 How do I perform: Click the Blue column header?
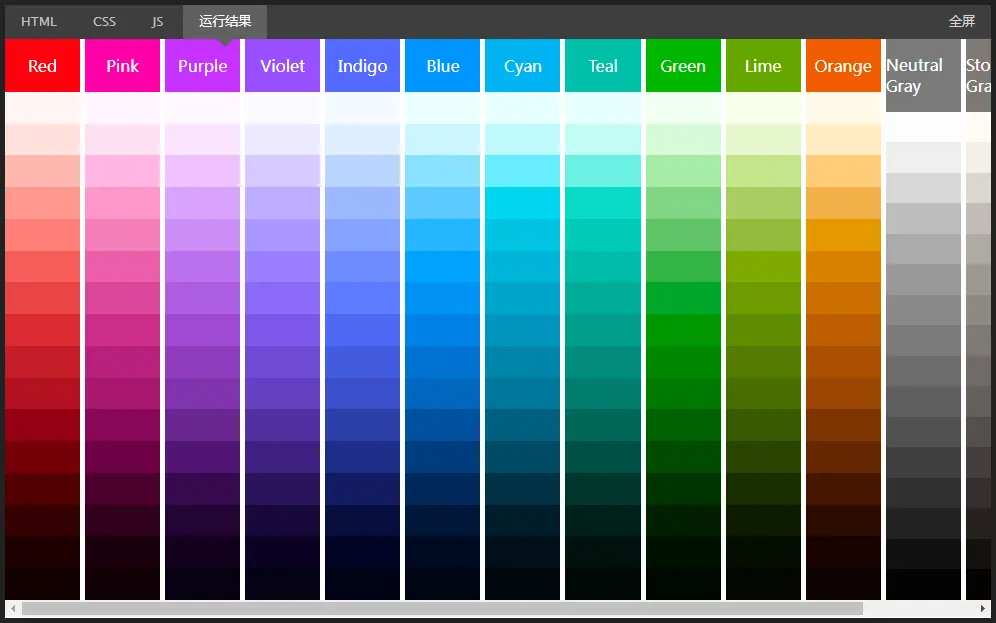442,66
